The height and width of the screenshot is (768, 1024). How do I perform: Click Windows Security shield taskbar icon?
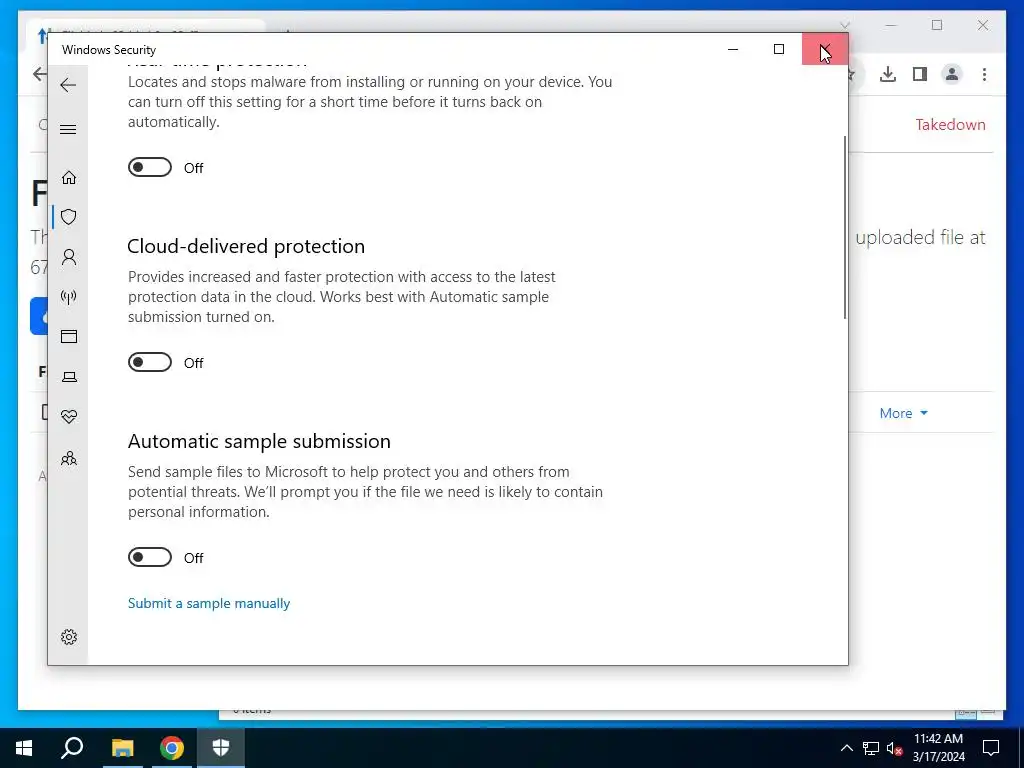point(221,748)
